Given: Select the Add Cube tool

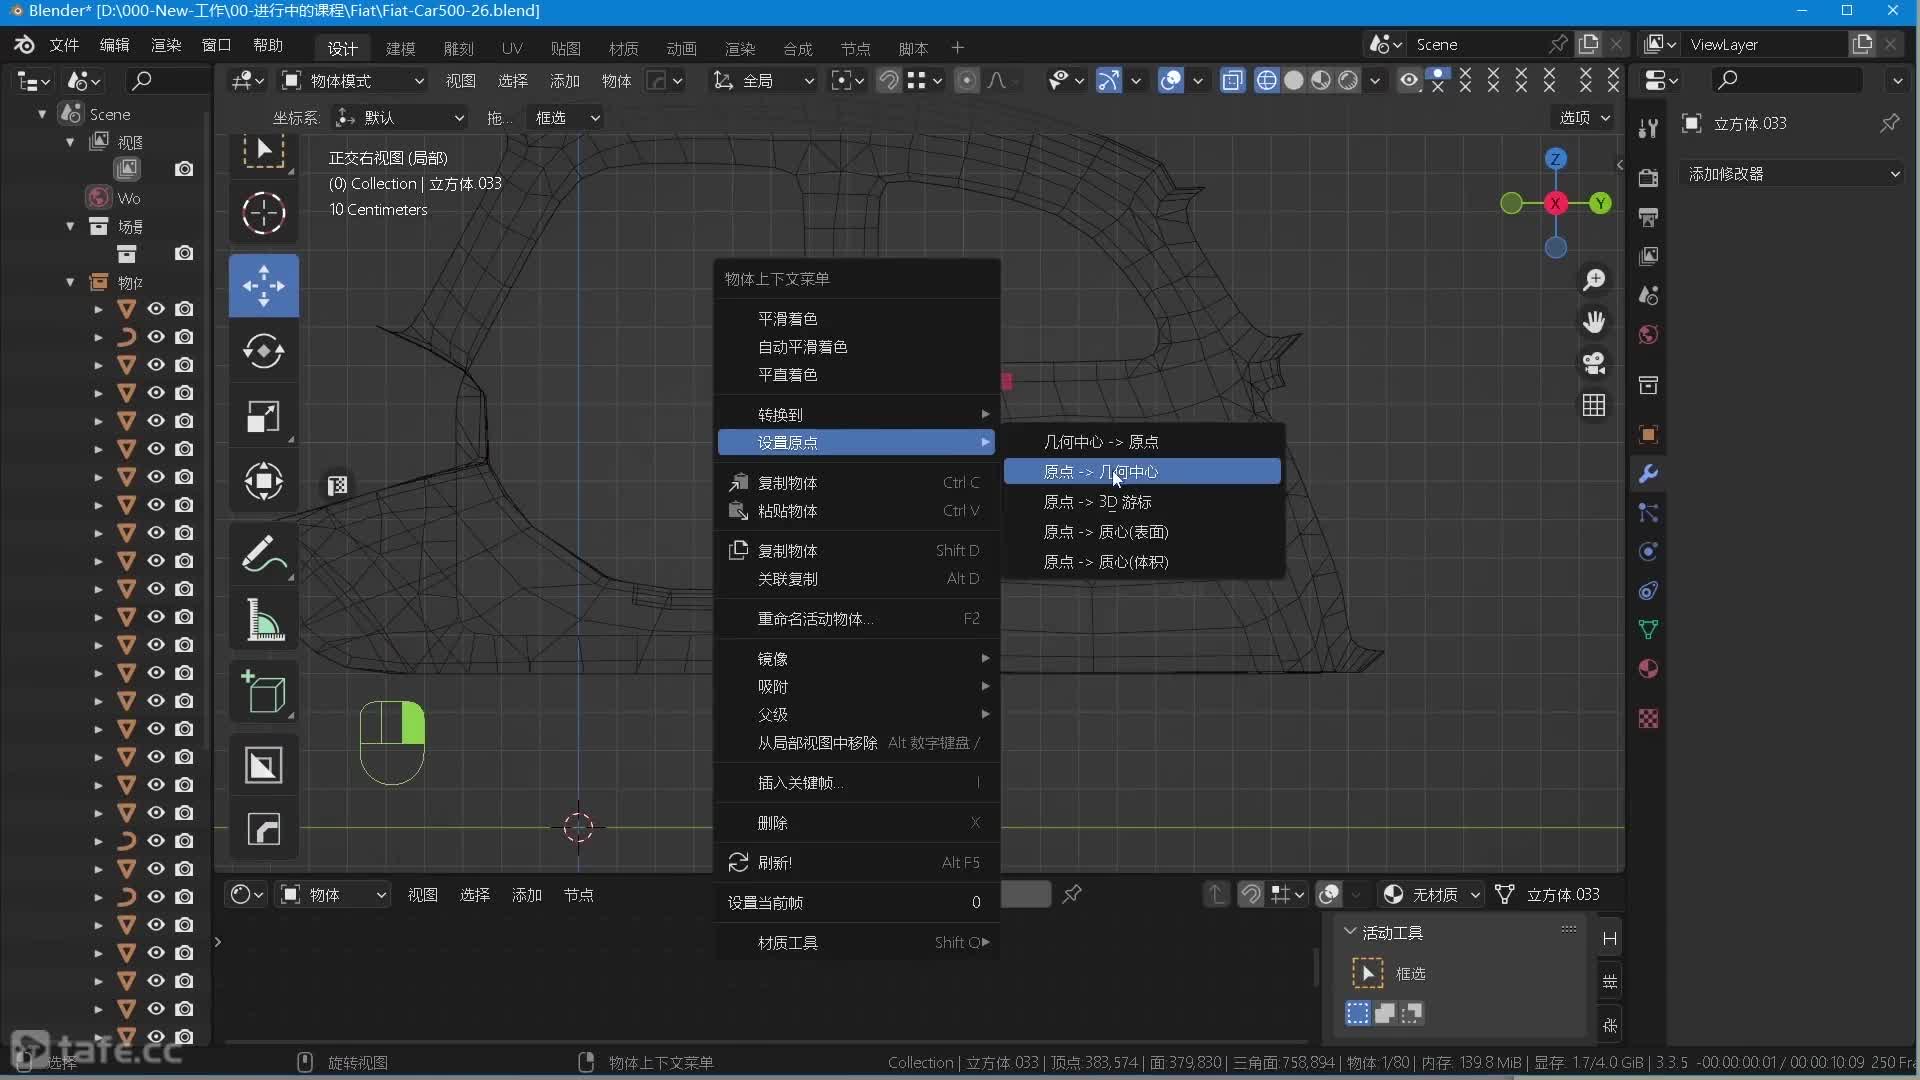Looking at the screenshot, I should point(264,691).
